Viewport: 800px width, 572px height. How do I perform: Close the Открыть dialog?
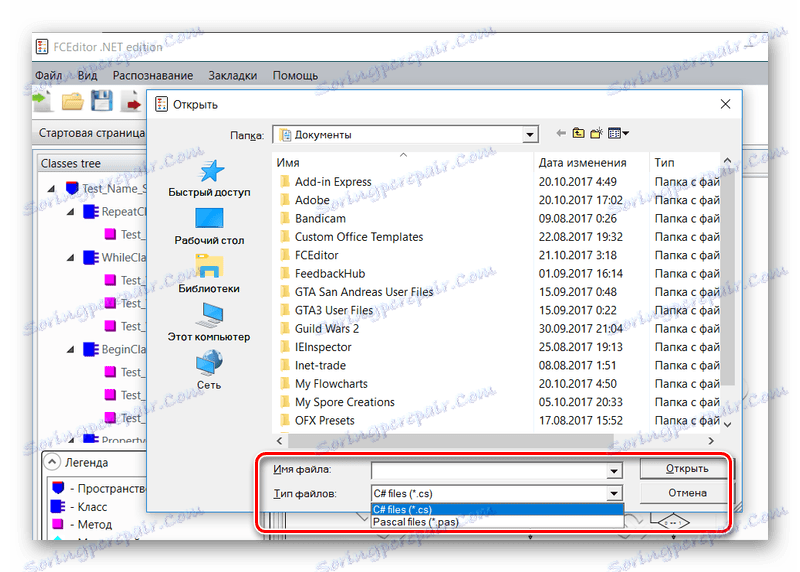coord(725,104)
